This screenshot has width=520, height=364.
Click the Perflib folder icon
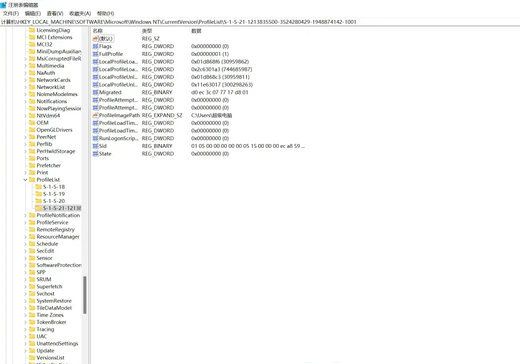tap(32, 144)
